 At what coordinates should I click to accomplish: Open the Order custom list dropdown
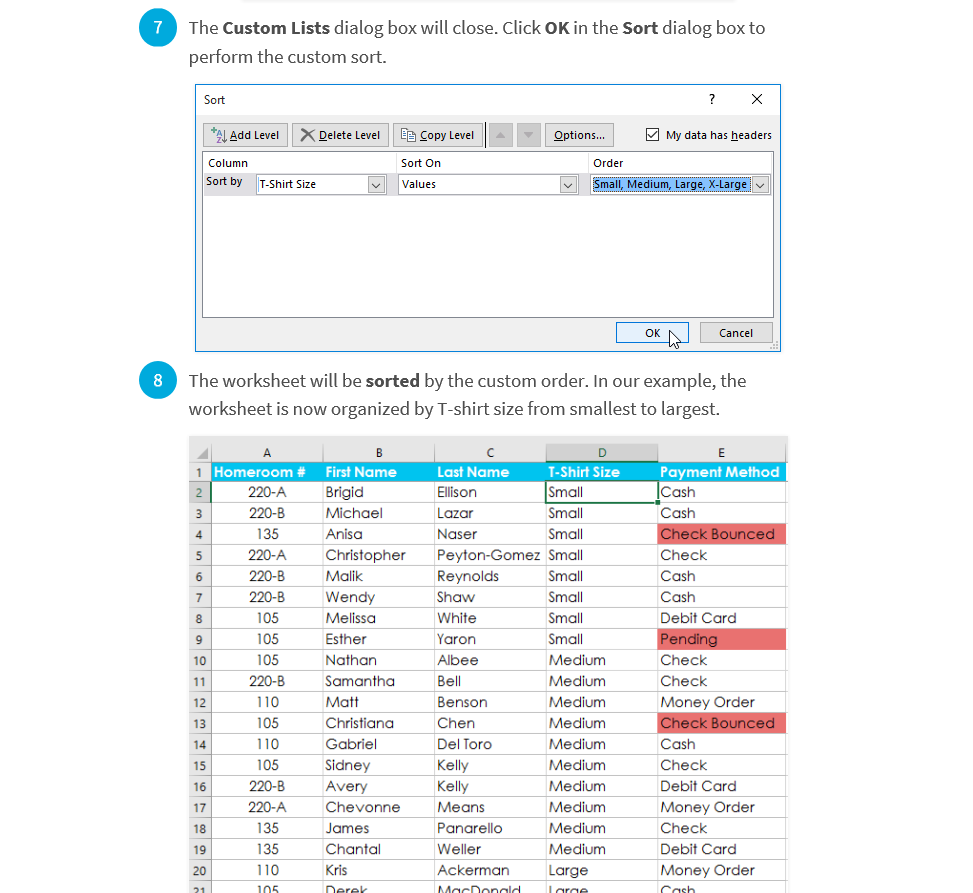(x=760, y=185)
